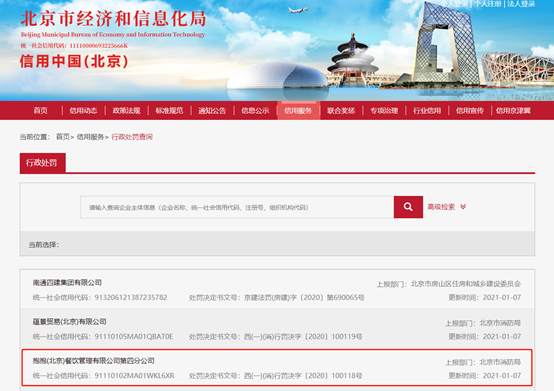Open 南通四建集团有限公司 record
Viewport: 554px width, 391px height.
[x=67, y=283]
